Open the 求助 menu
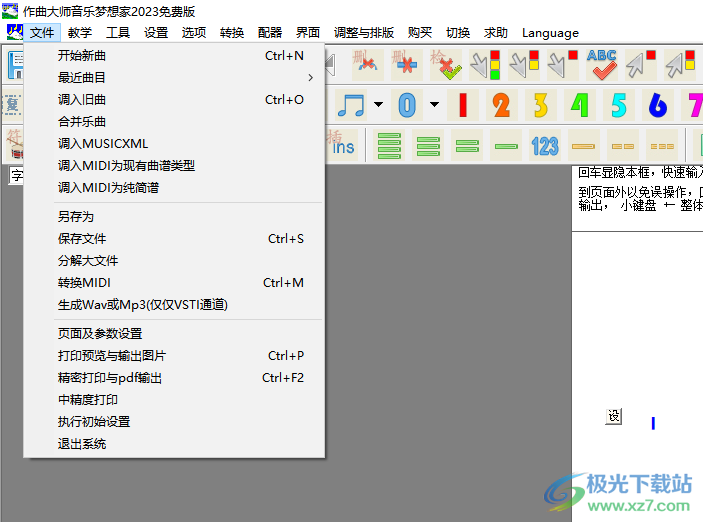 pos(496,33)
